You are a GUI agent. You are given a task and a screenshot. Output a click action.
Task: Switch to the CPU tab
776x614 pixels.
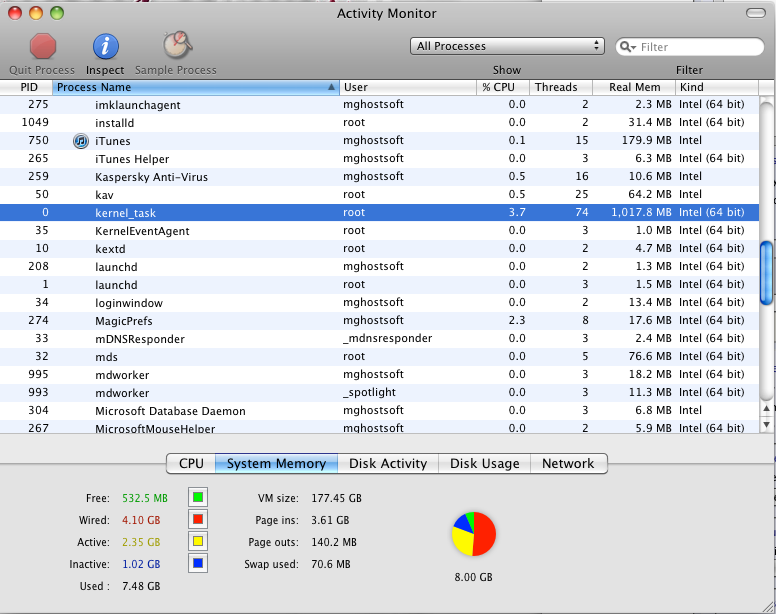coord(191,464)
